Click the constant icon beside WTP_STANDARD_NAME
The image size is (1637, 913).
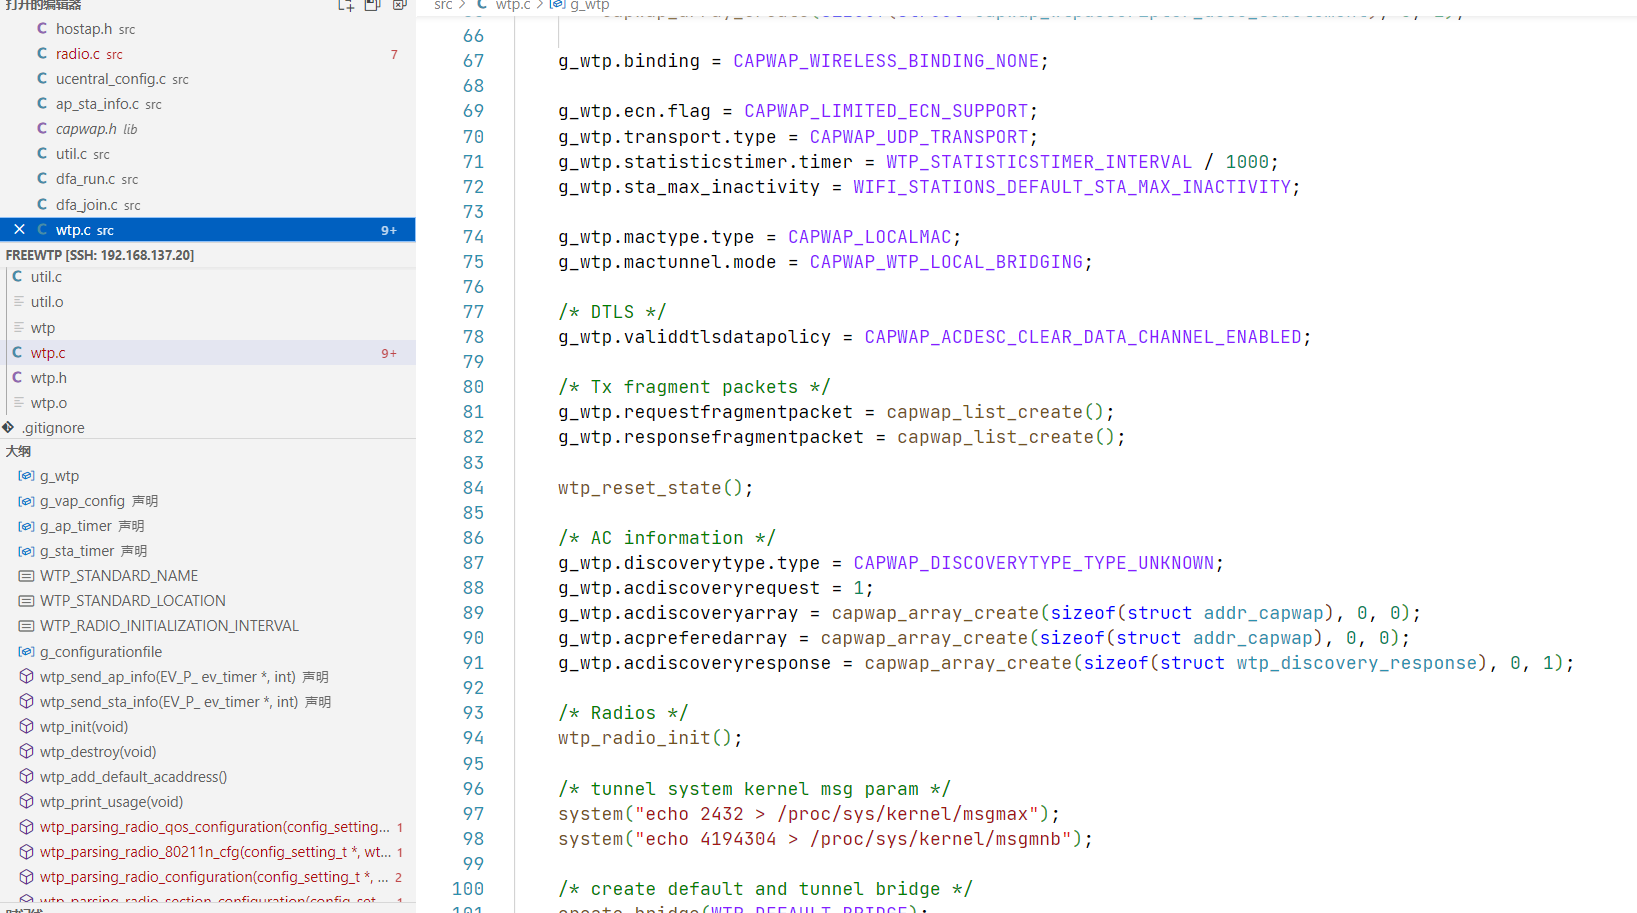tap(27, 576)
